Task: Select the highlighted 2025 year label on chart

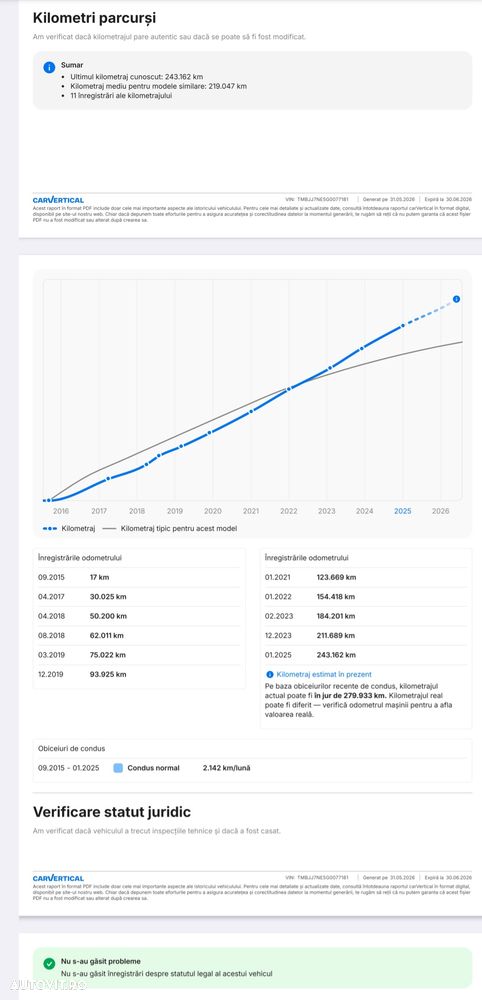Action: click(x=403, y=511)
